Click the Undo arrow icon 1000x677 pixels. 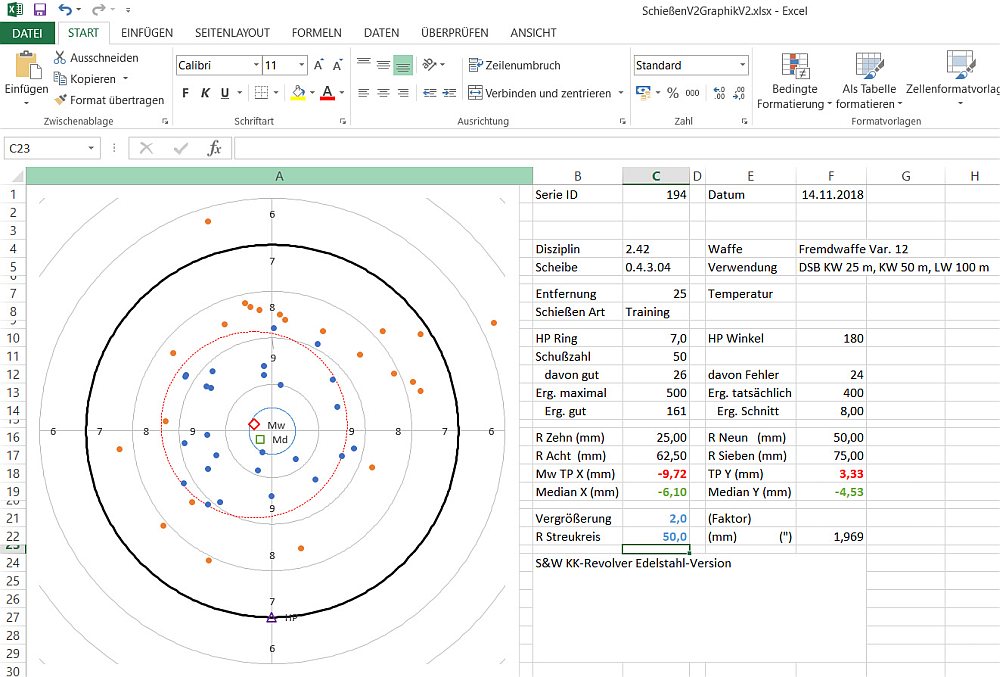[65, 10]
